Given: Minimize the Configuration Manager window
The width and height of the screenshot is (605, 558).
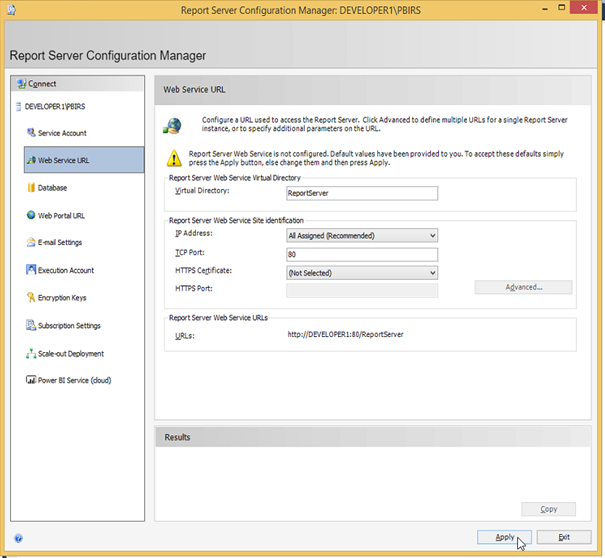Looking at the screenshot, I should coord(544,8).
